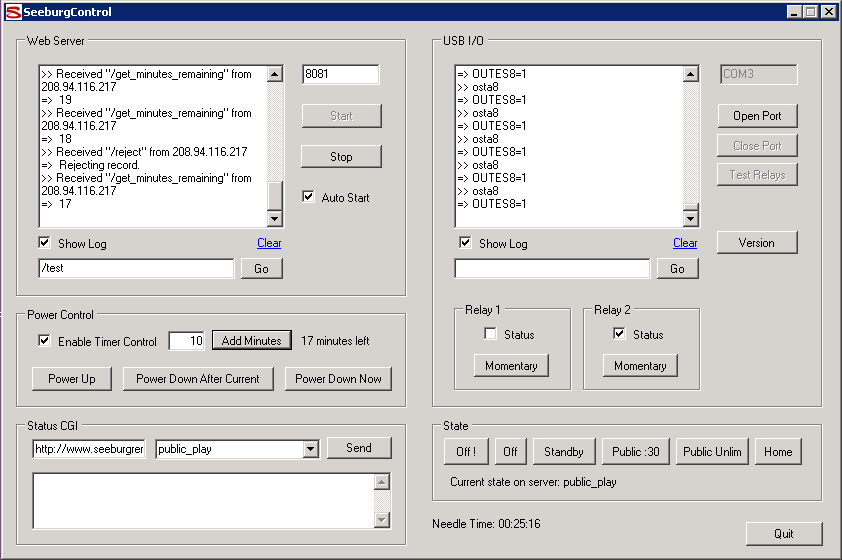Click the '/reject' received log line
The width and height of the screenshot is (842, 560).
(x=144, y=152)
